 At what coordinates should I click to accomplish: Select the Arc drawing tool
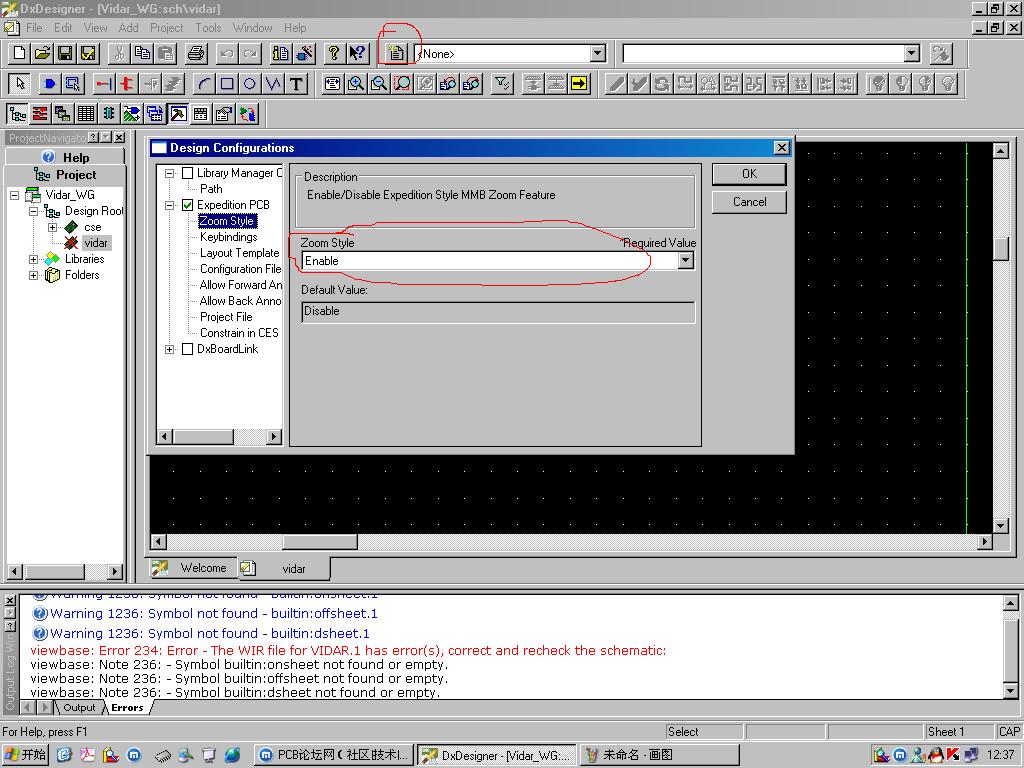pos(204,84)
